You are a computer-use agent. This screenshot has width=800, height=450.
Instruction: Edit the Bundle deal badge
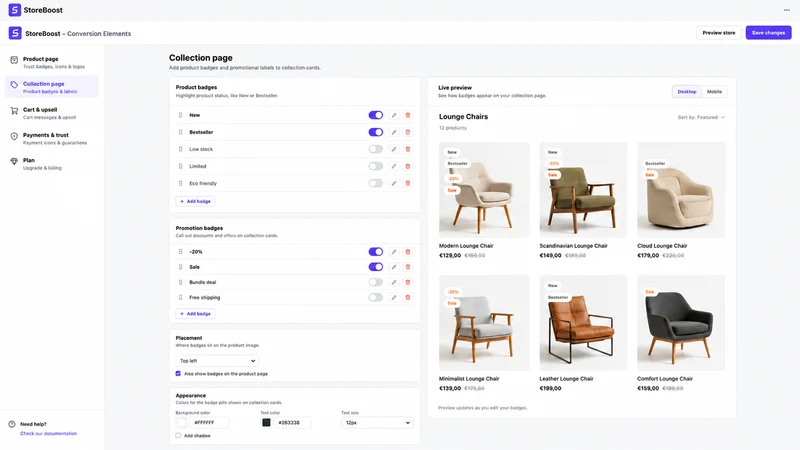393,282
